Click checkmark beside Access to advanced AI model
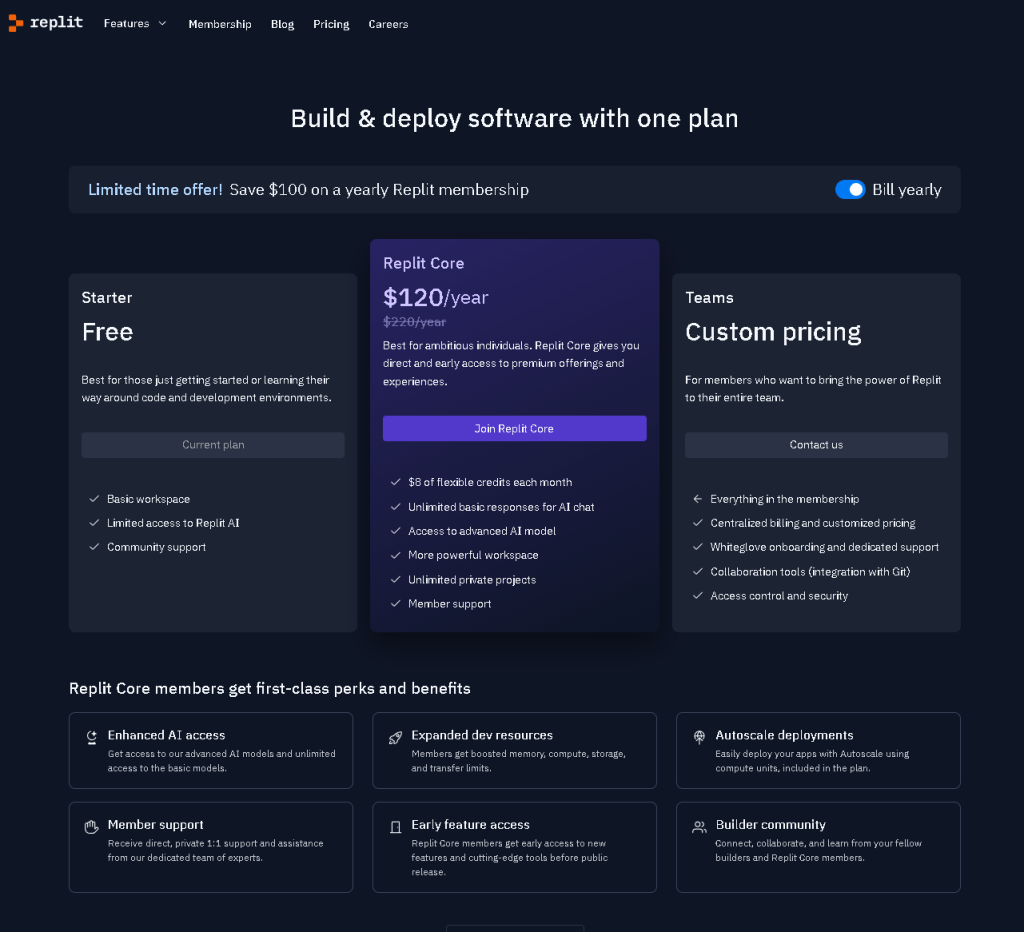 click(395, 530)
